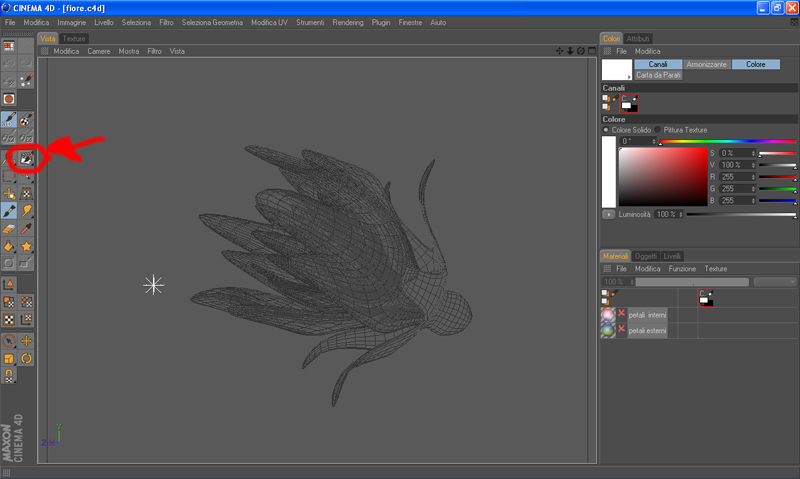Screen dimensions: 800x479
Task: Toggle red X on petali esterni material
Action: point(621,330)
